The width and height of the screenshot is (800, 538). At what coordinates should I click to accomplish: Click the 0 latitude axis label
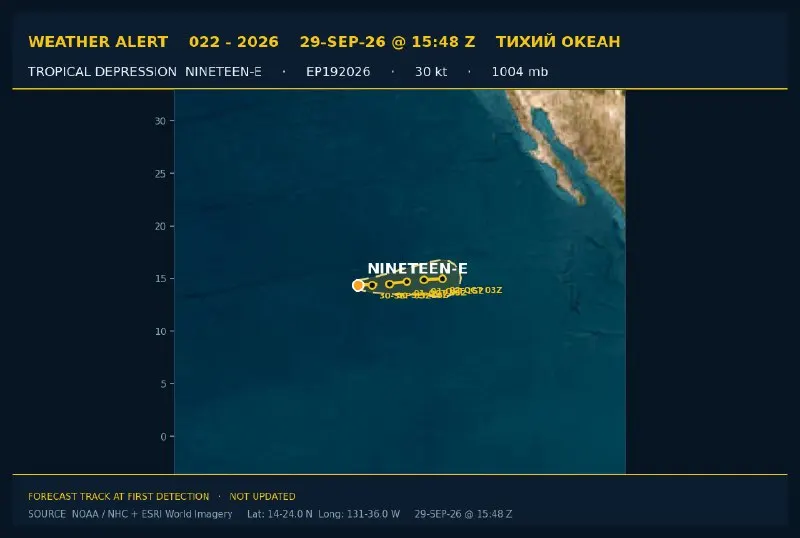click(163, 436)
